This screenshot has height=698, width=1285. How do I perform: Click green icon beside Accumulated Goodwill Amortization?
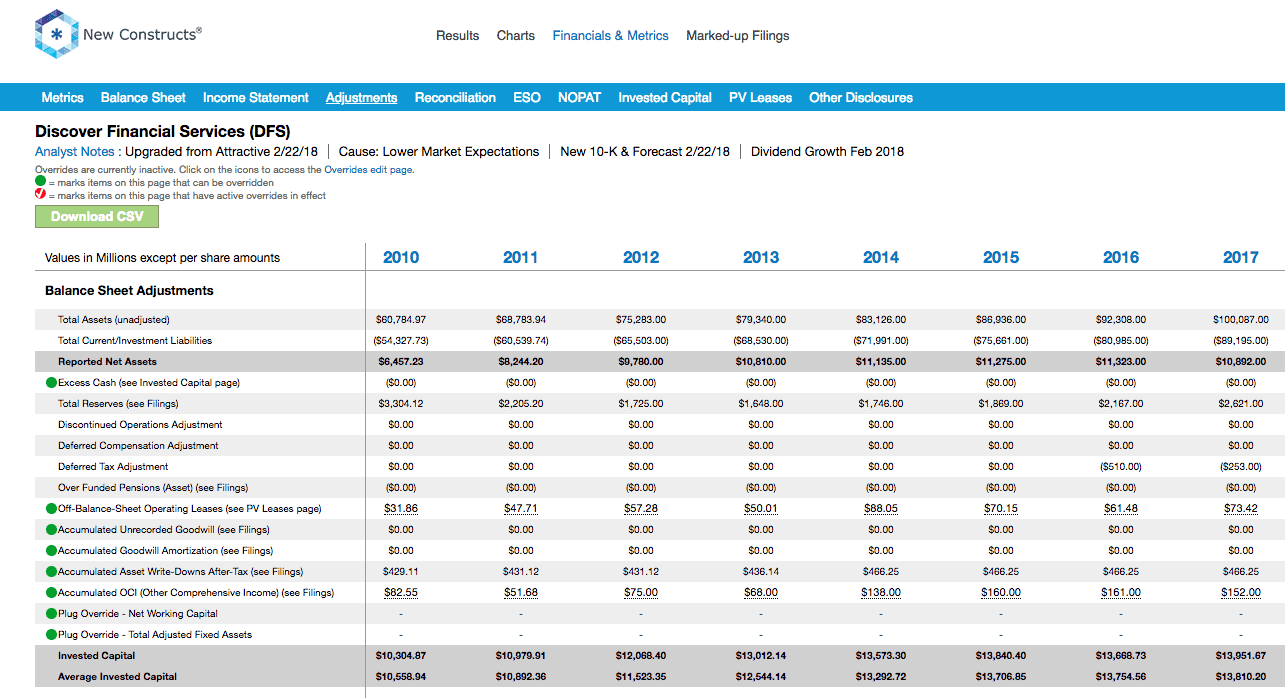tap(51, 551)
